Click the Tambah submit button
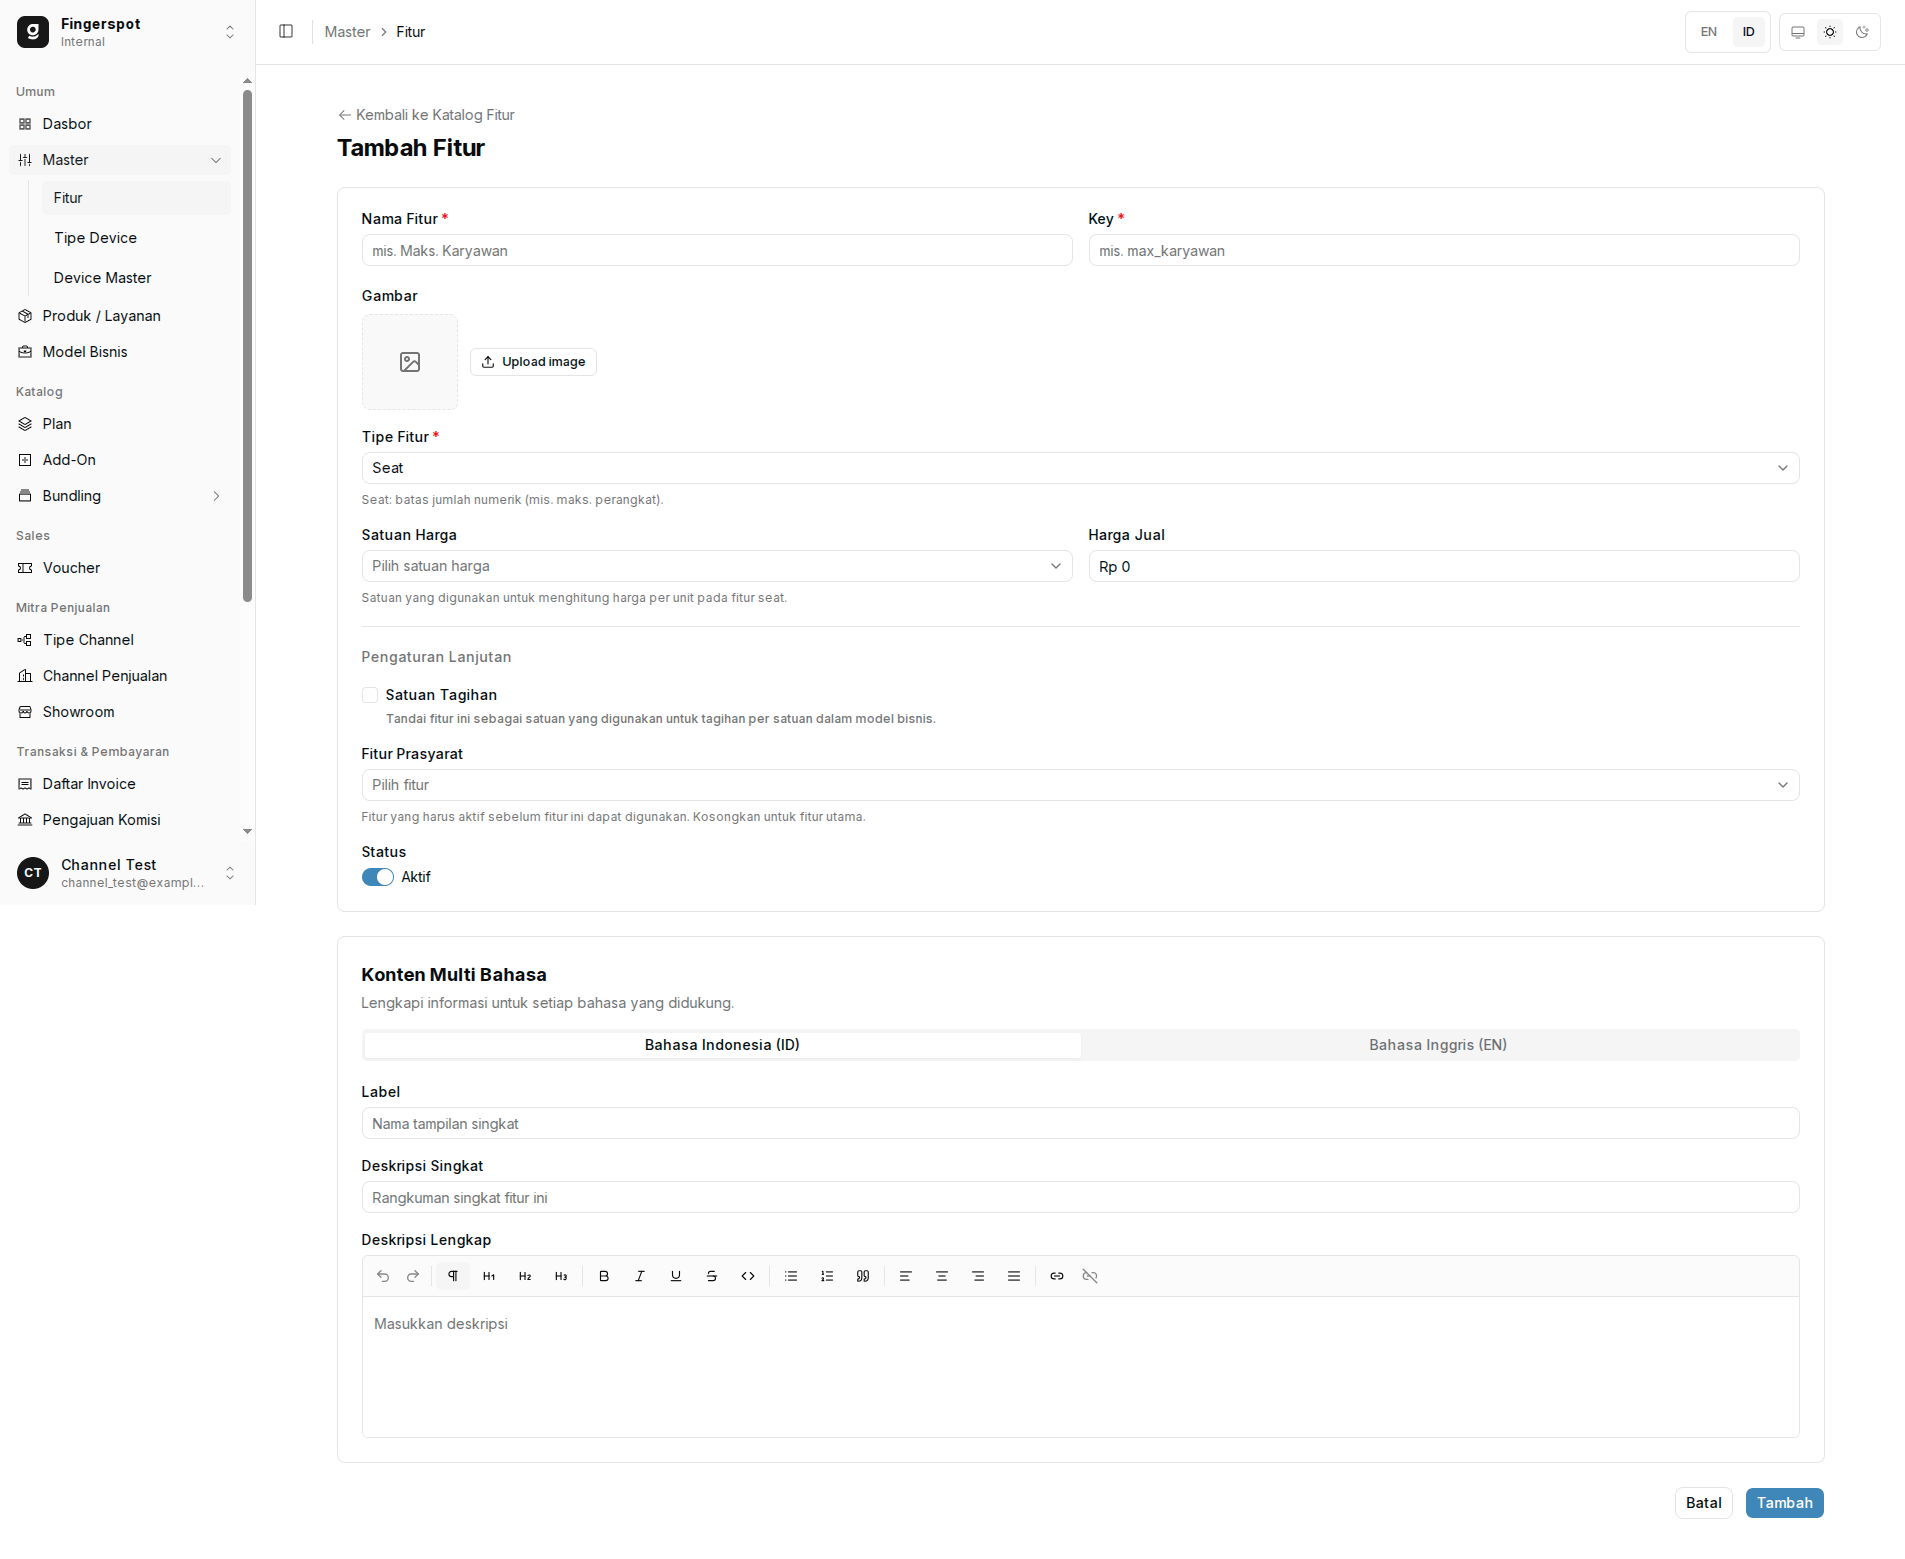Viewport: 1905px width, 1559px height. (x=1784, y=1503)
